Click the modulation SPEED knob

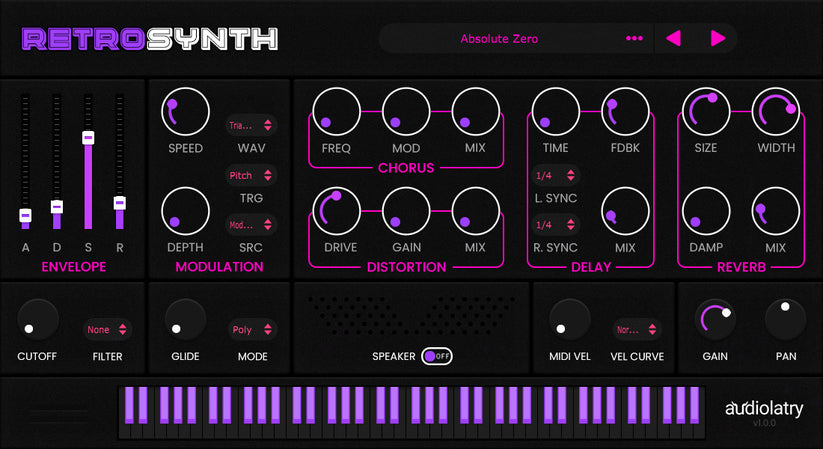point(185,112)
